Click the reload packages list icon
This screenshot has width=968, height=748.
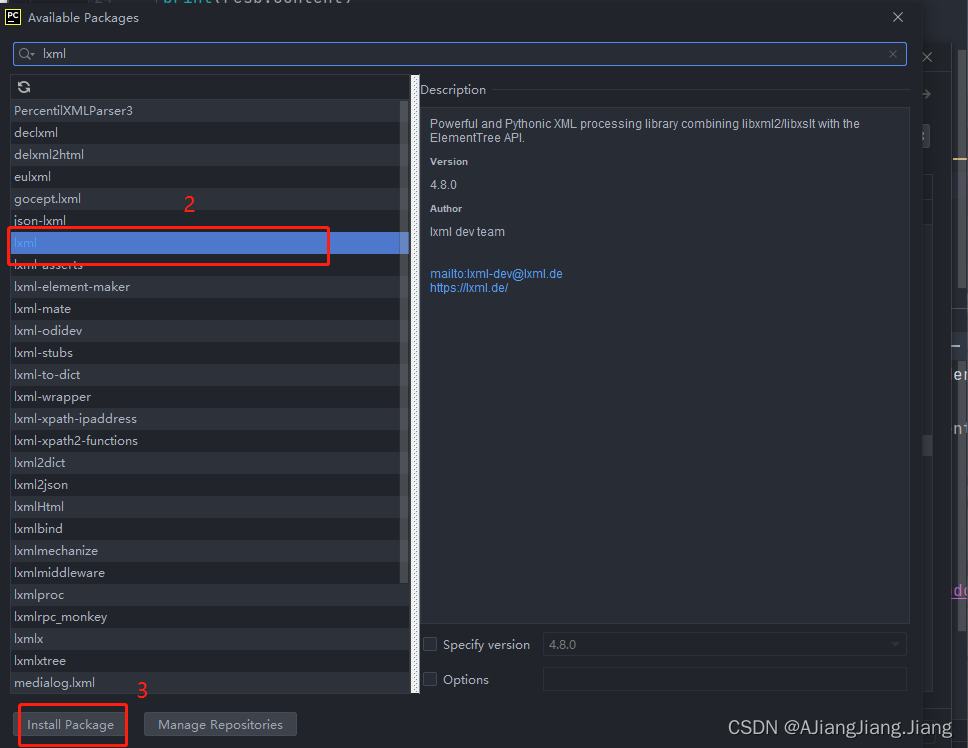(x=24, y=87)
